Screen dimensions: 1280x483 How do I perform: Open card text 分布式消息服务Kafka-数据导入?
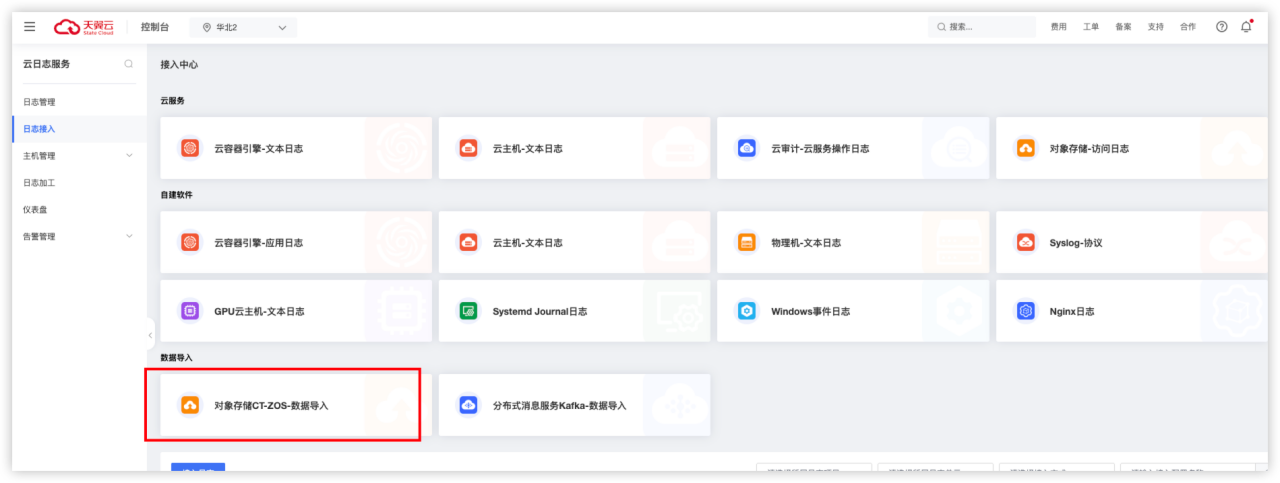(559, 406)
